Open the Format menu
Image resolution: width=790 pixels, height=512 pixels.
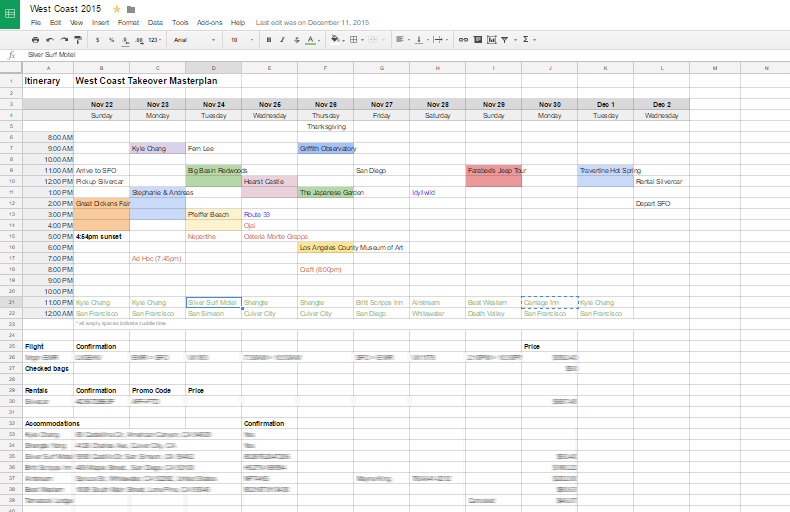[128, 23]
